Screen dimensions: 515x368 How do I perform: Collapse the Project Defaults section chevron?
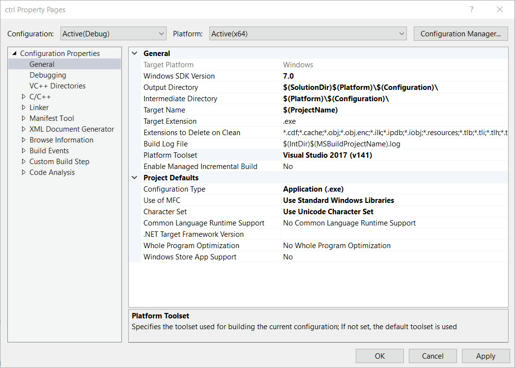(x=135, y=178)
